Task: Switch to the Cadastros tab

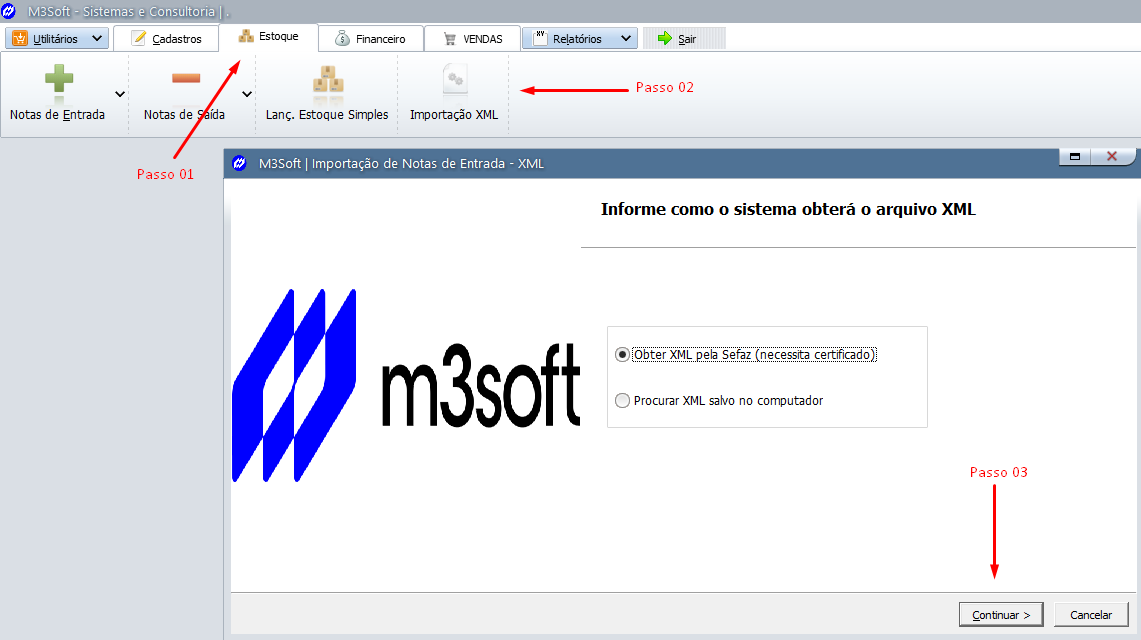Action: 166,39
